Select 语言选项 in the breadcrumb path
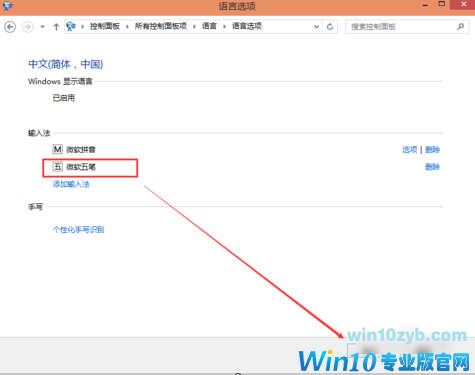The image size is (475, 375). (247, 26)
